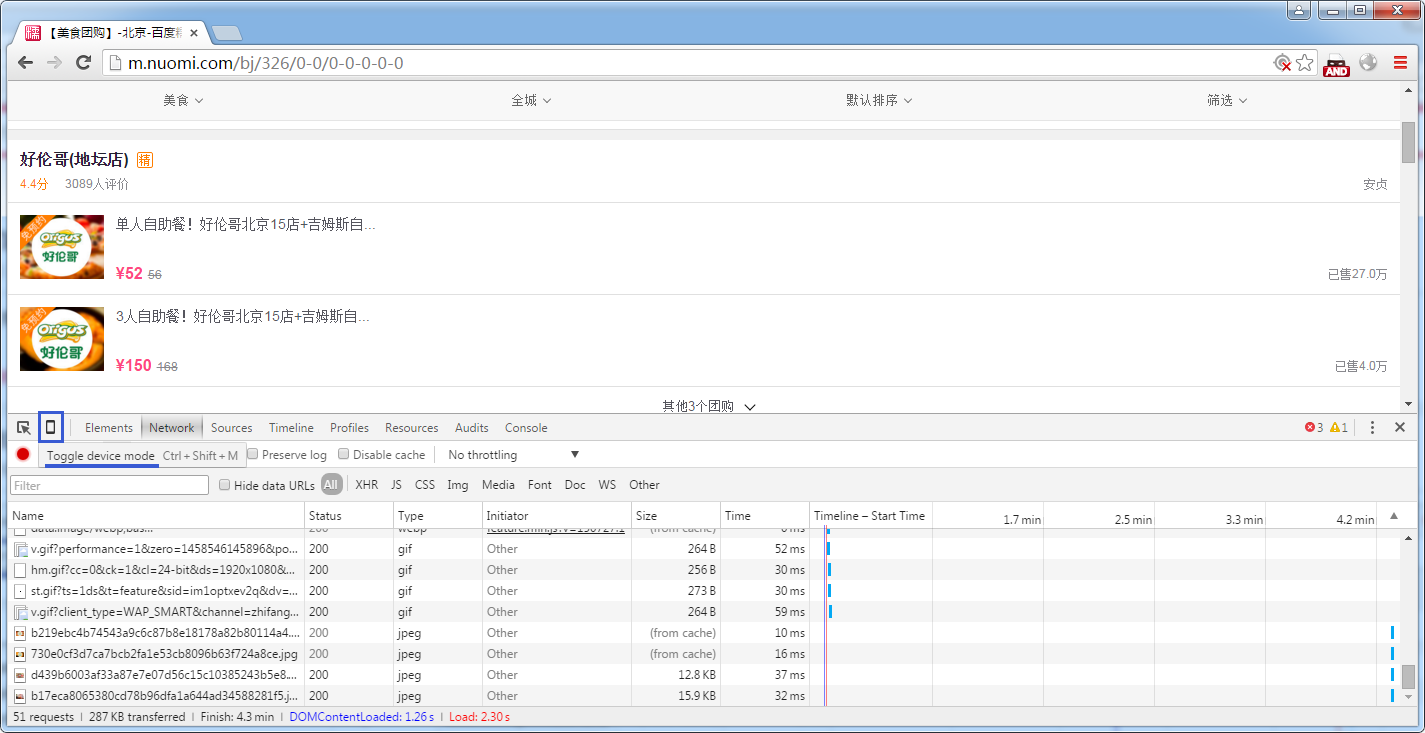The image size is (1425, 733).
Task: Activate the DevTools inspect element cursor icon
Action: pos(23,427)
